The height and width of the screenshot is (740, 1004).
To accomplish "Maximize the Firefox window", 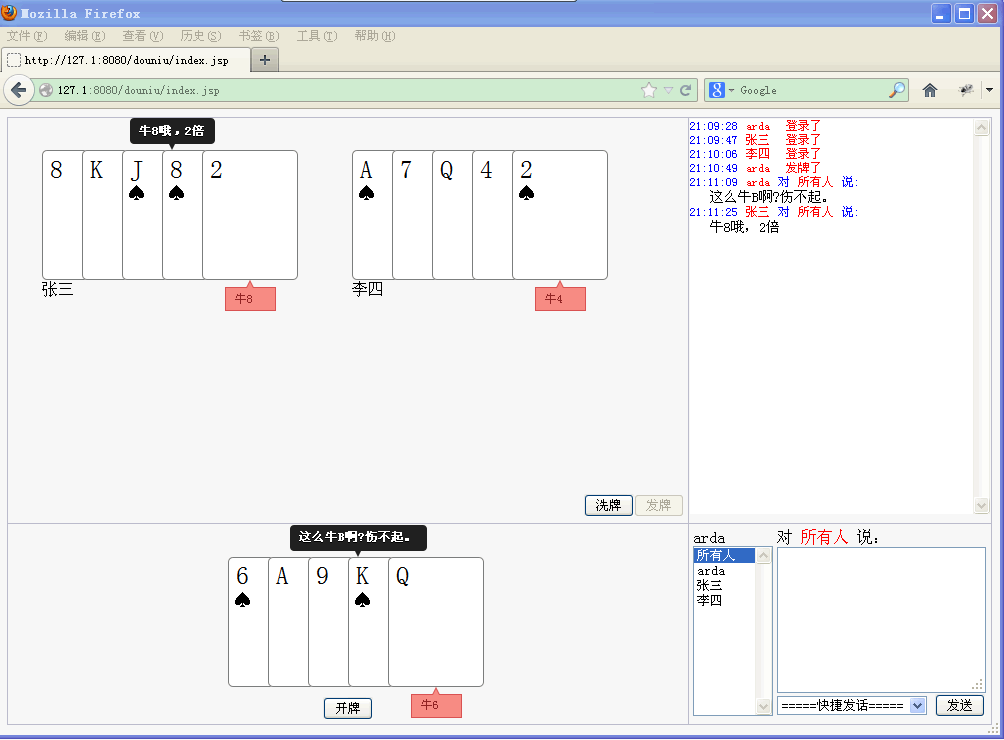I will 964,13.
